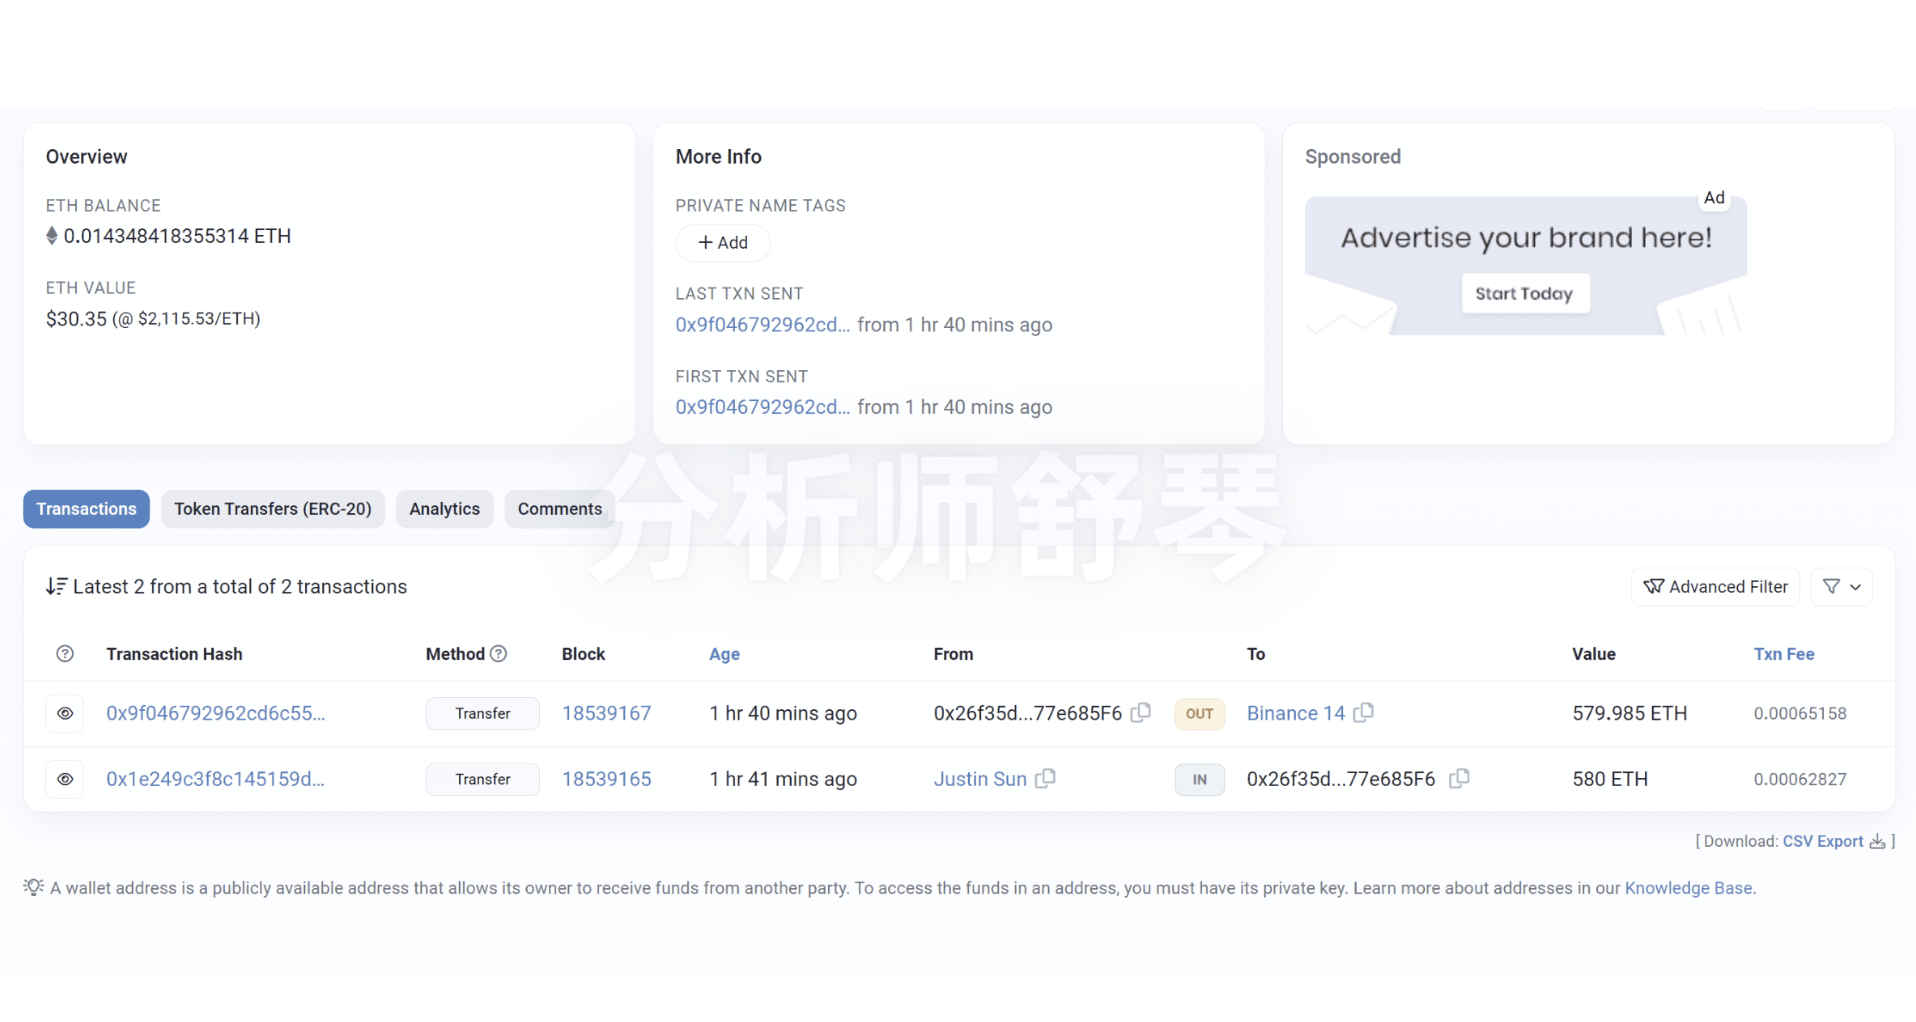Screen dimensions: 1916x1022
Task: Click the Advanced Filter funnel icon
Action: pos(1655,587)
